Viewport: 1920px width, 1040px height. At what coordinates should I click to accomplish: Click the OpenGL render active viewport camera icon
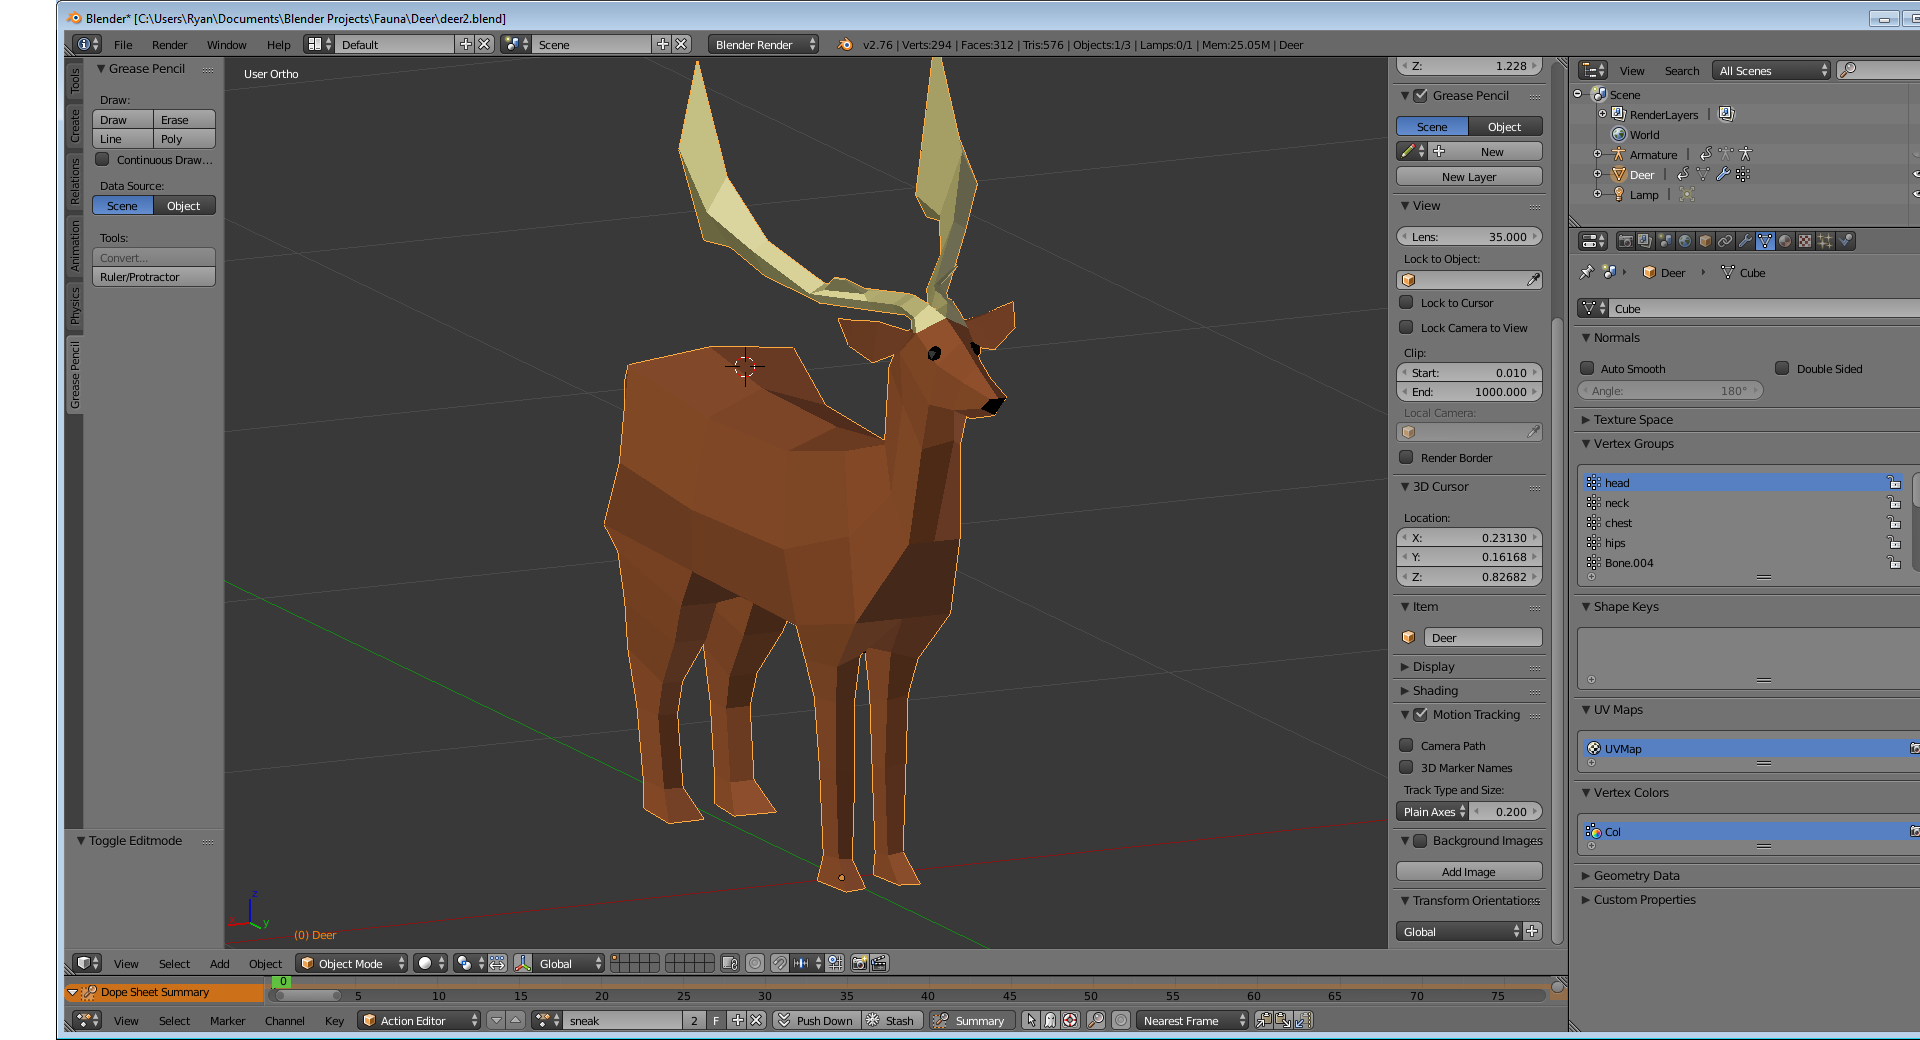click(x=859, y=963)
